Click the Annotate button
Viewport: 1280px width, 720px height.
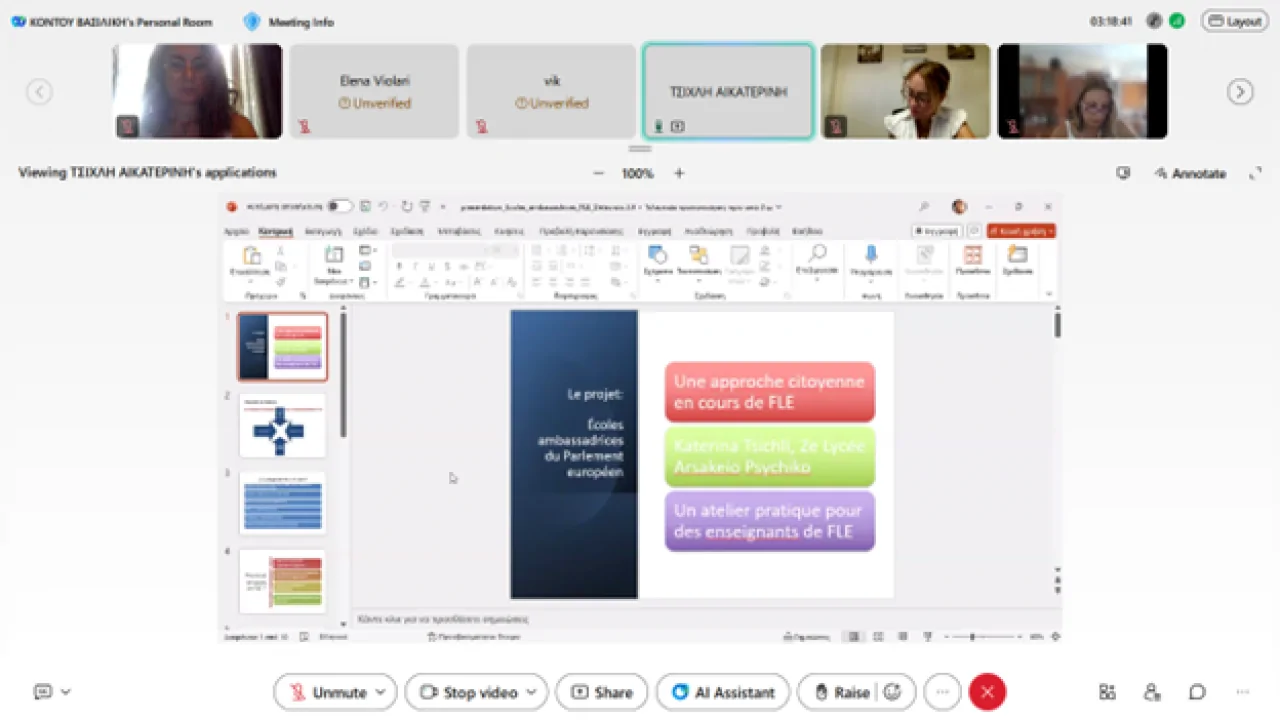tap(1189, 173)
